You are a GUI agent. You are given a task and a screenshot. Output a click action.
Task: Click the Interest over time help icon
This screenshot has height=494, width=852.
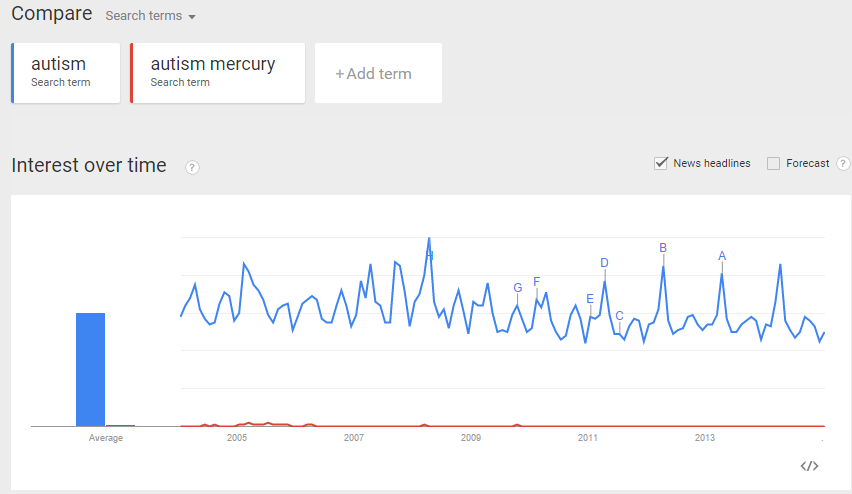point(192,167)
